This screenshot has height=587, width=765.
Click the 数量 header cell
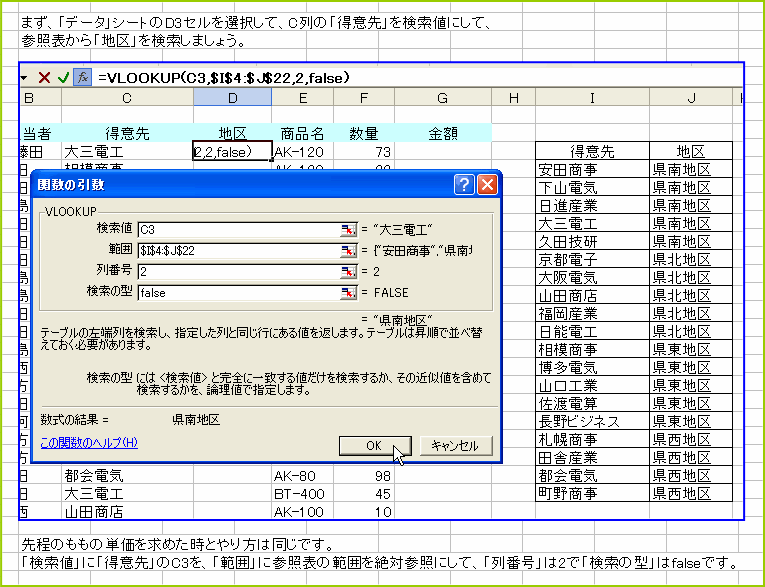pos(364,133)
